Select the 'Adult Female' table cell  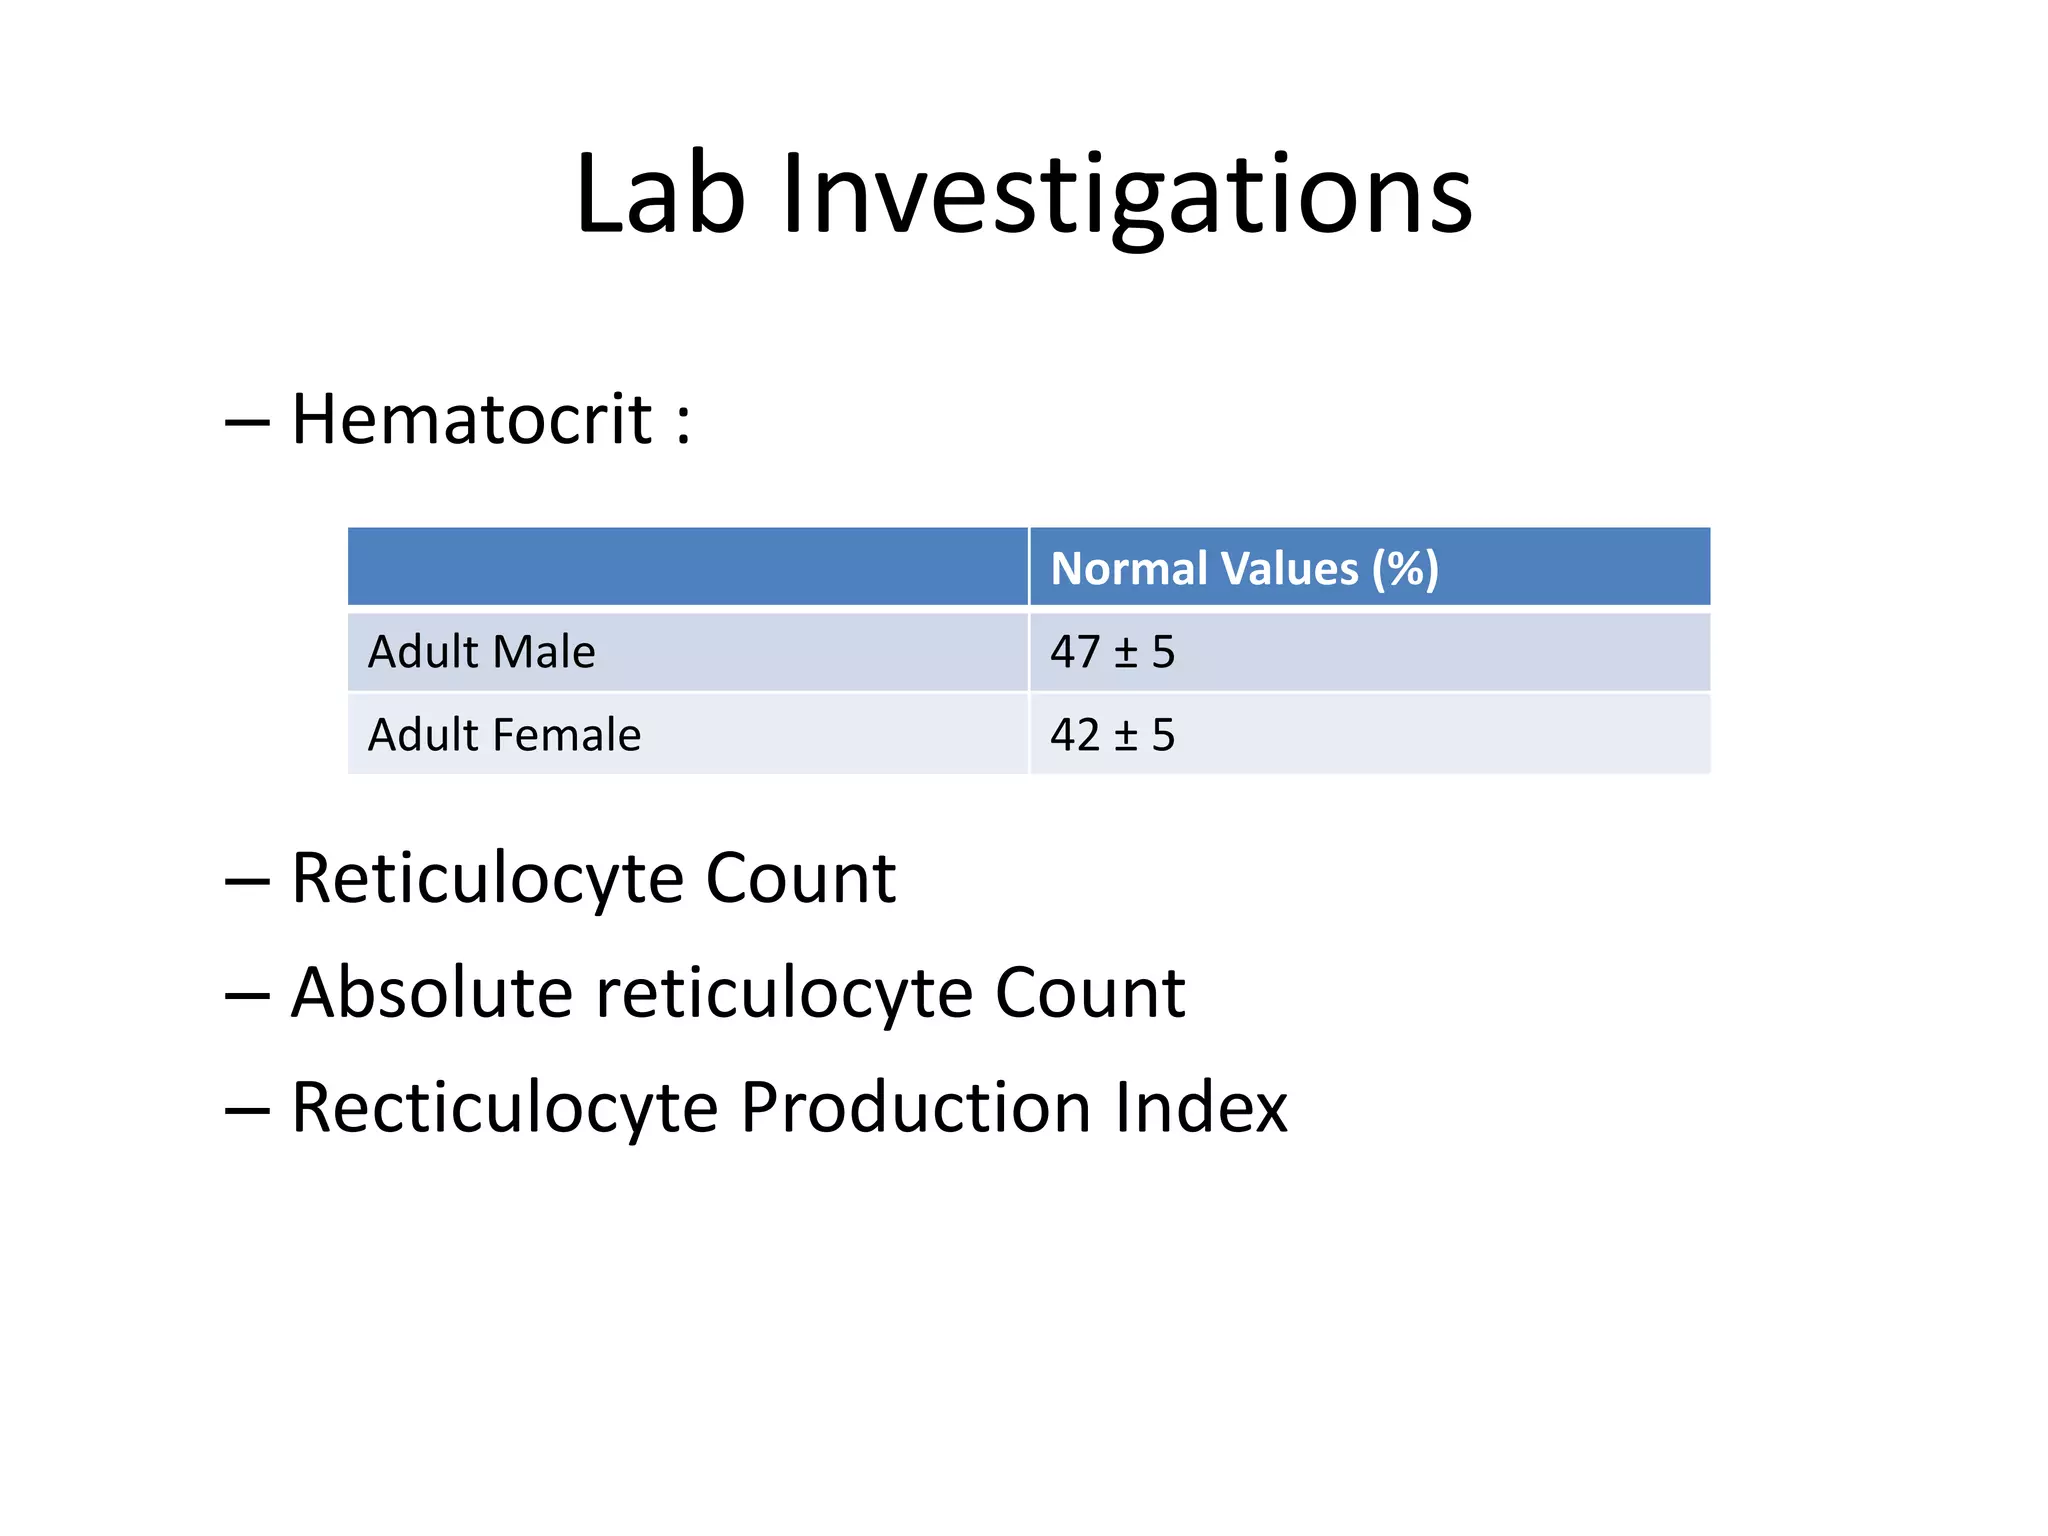(504, 735)
